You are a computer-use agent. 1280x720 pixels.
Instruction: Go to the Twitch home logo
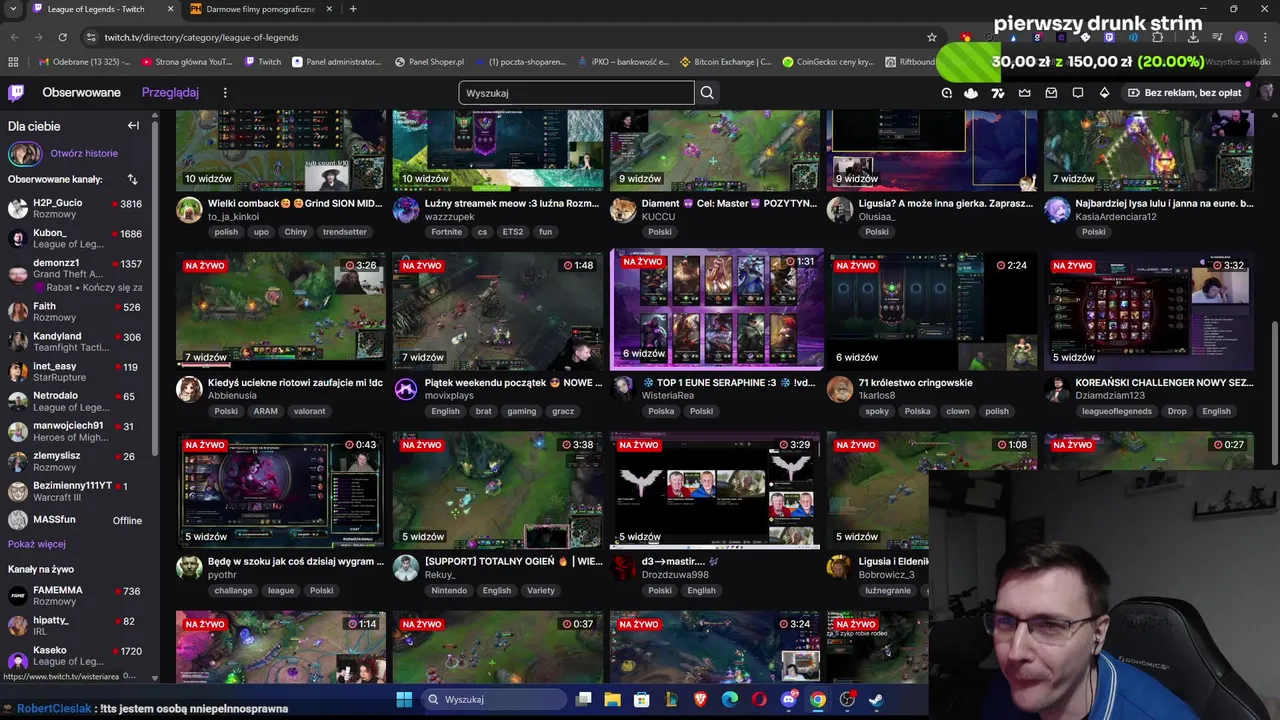[16, 93]
